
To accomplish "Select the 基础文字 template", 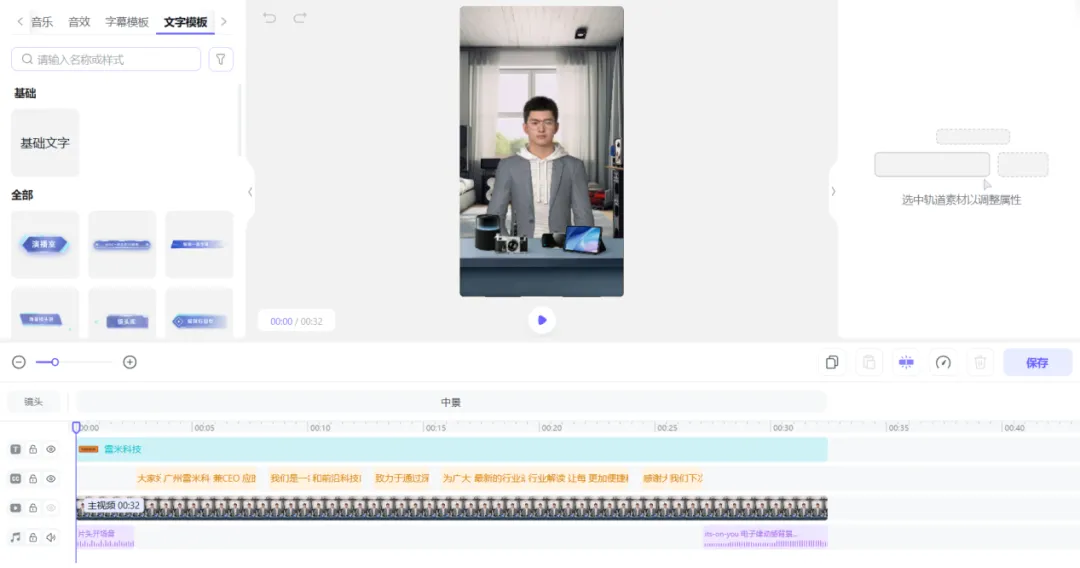I will click(x=45, y=143).
